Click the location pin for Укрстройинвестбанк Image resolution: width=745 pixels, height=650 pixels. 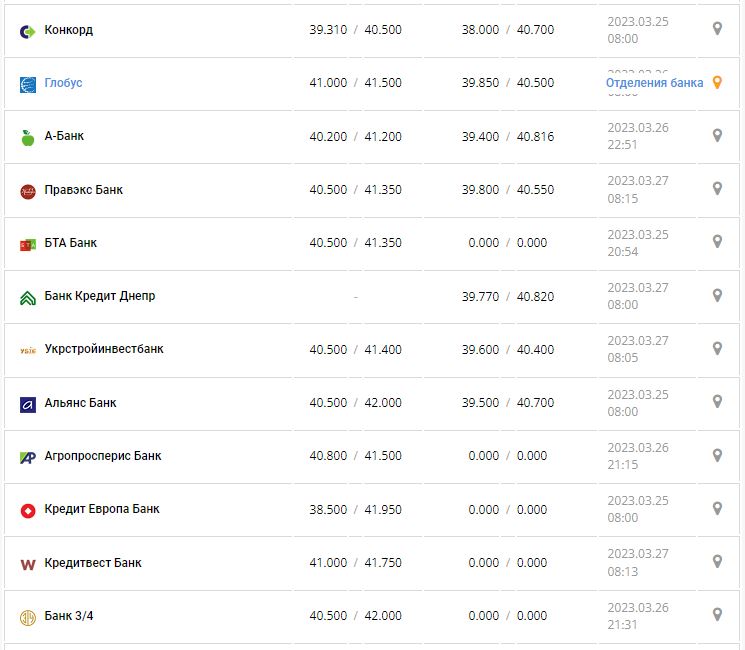[717, 348]
